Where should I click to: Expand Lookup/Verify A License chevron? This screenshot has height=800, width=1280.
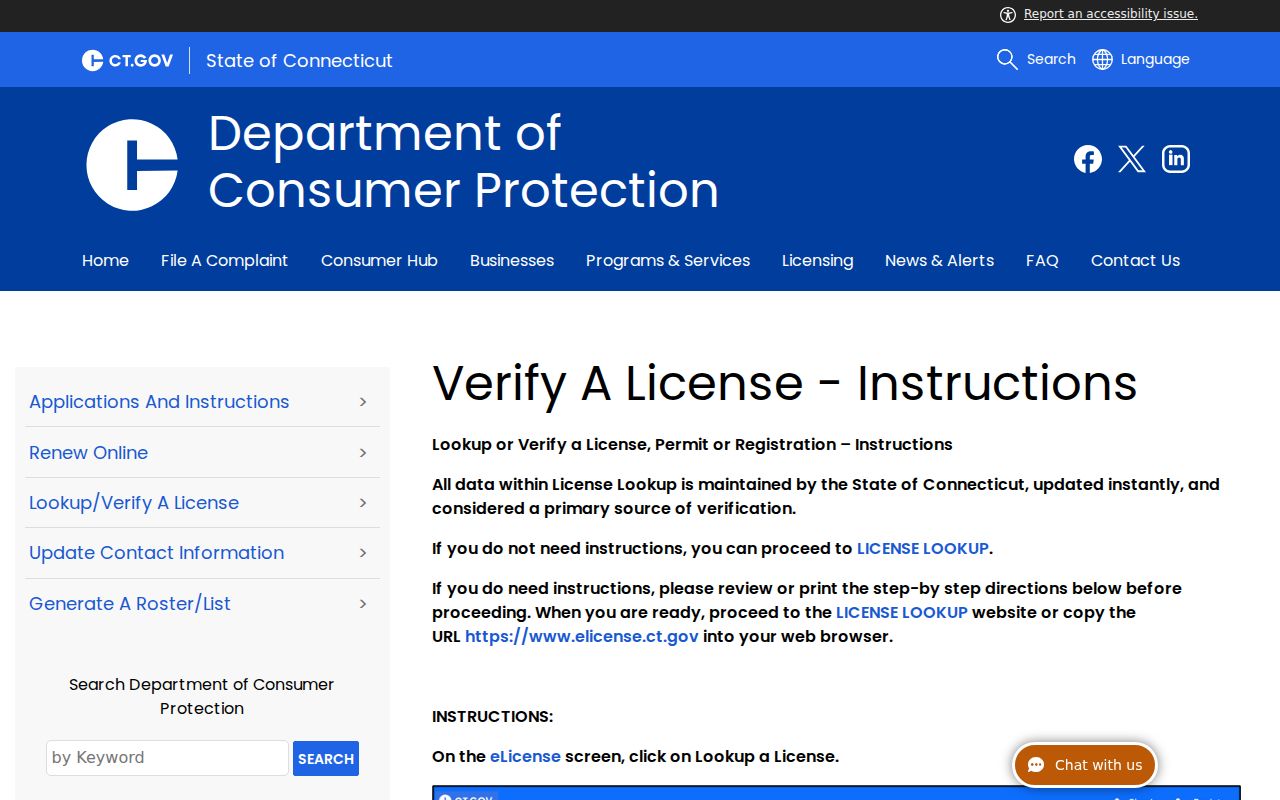tap(363, 503)
